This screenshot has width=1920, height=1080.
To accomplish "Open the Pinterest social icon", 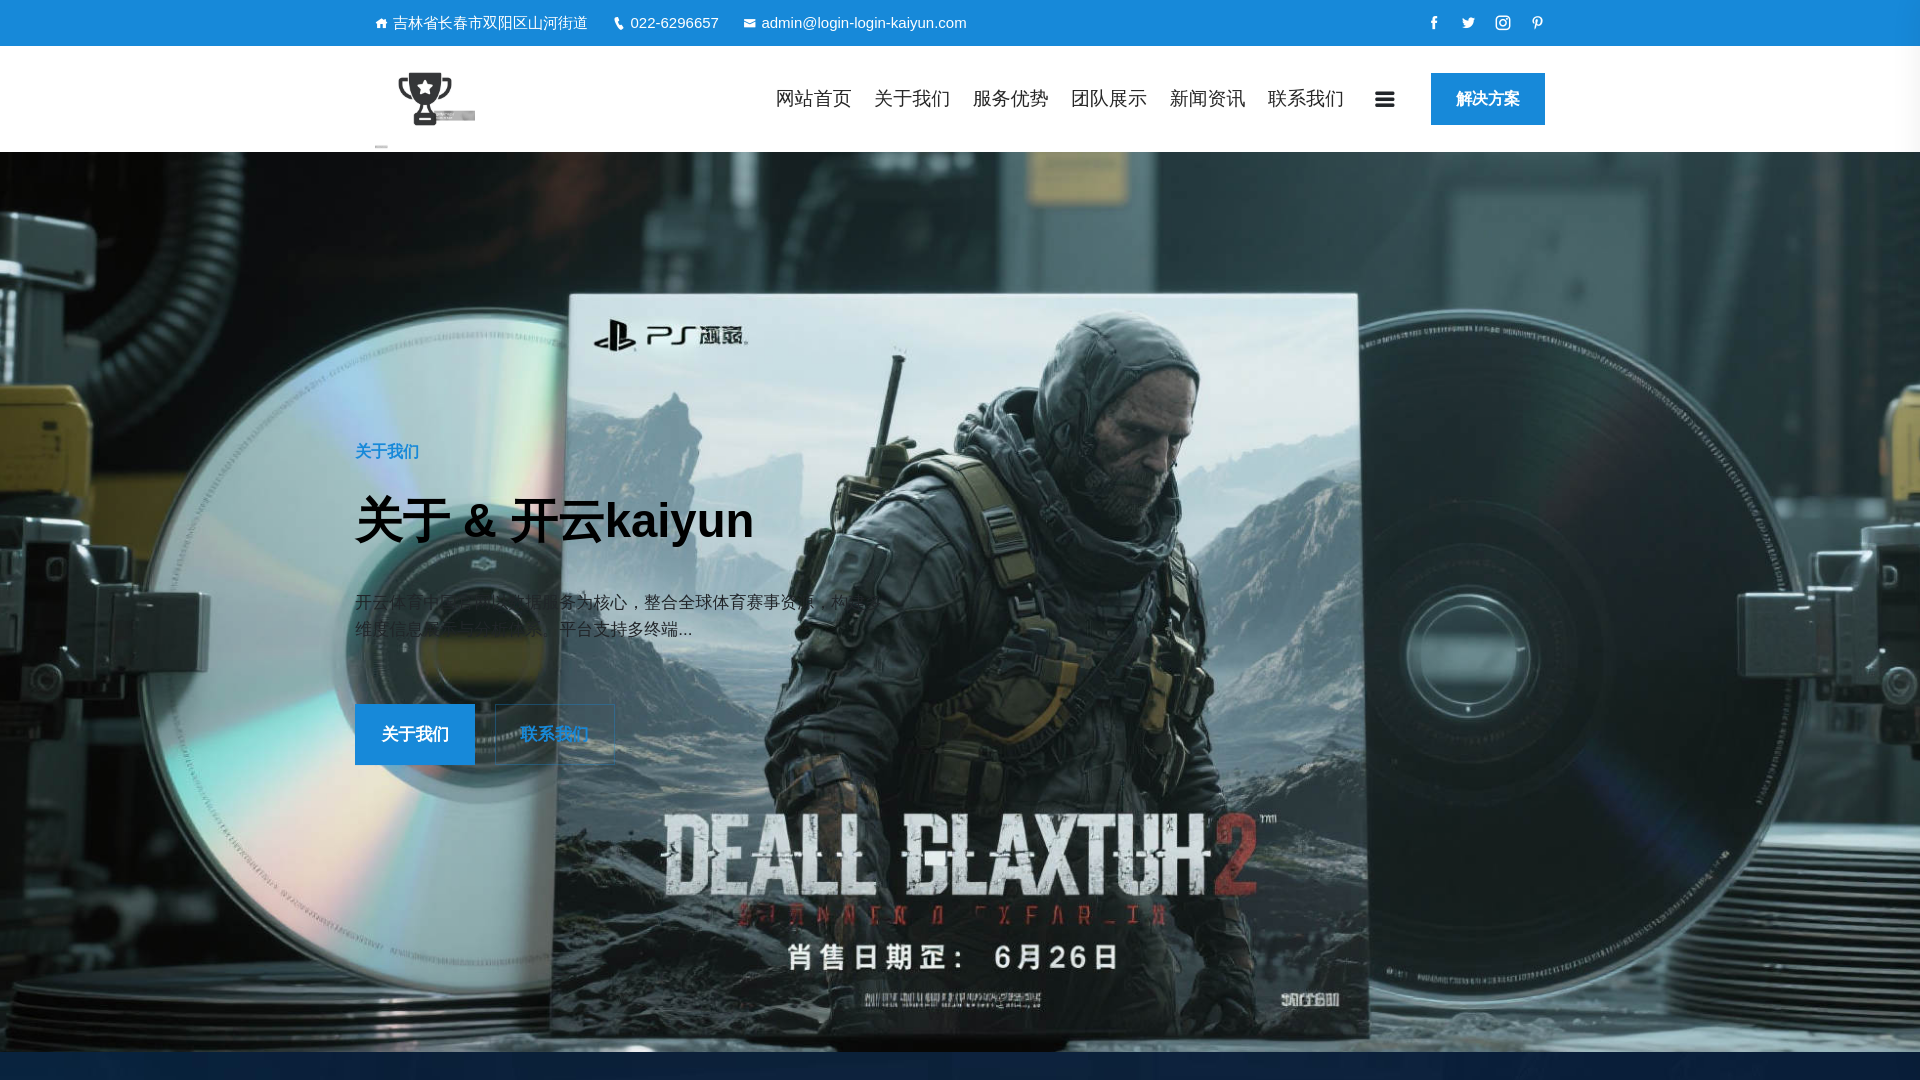I will (x=1537, y=22).
